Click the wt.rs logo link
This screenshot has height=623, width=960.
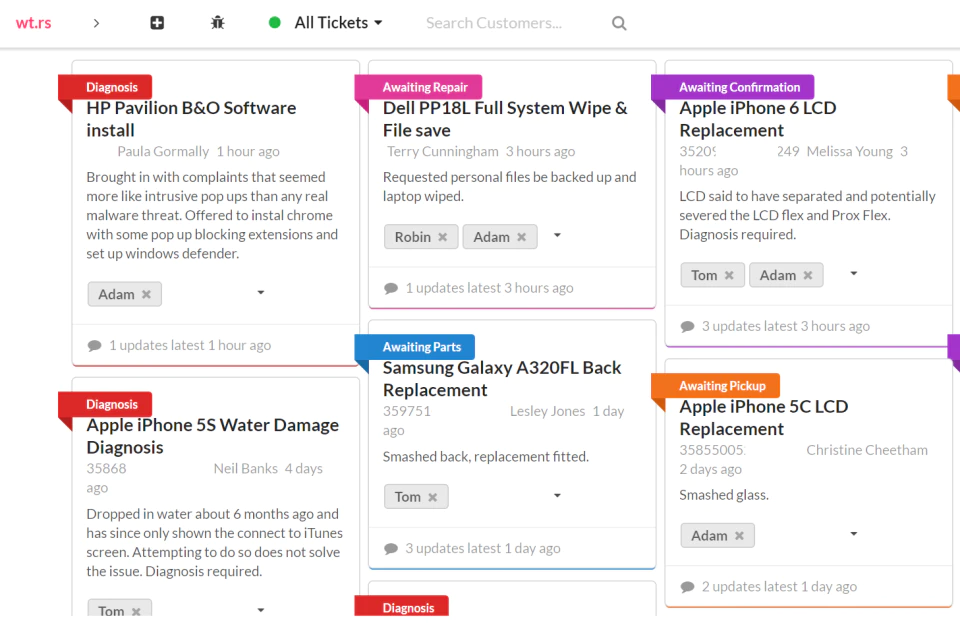pos(34,23)
